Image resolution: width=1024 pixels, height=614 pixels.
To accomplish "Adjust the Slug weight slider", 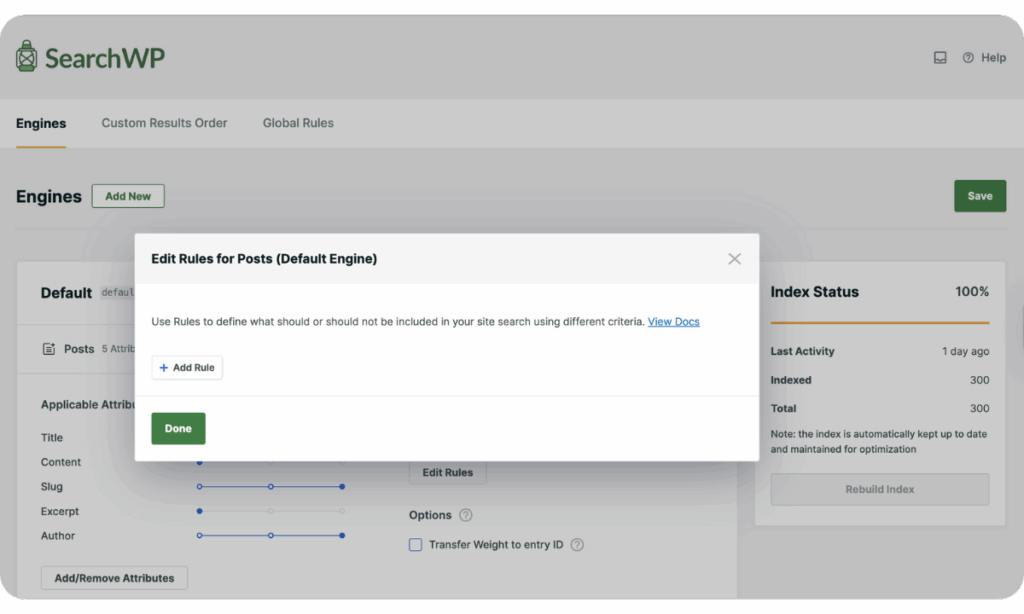I will 270,487.
